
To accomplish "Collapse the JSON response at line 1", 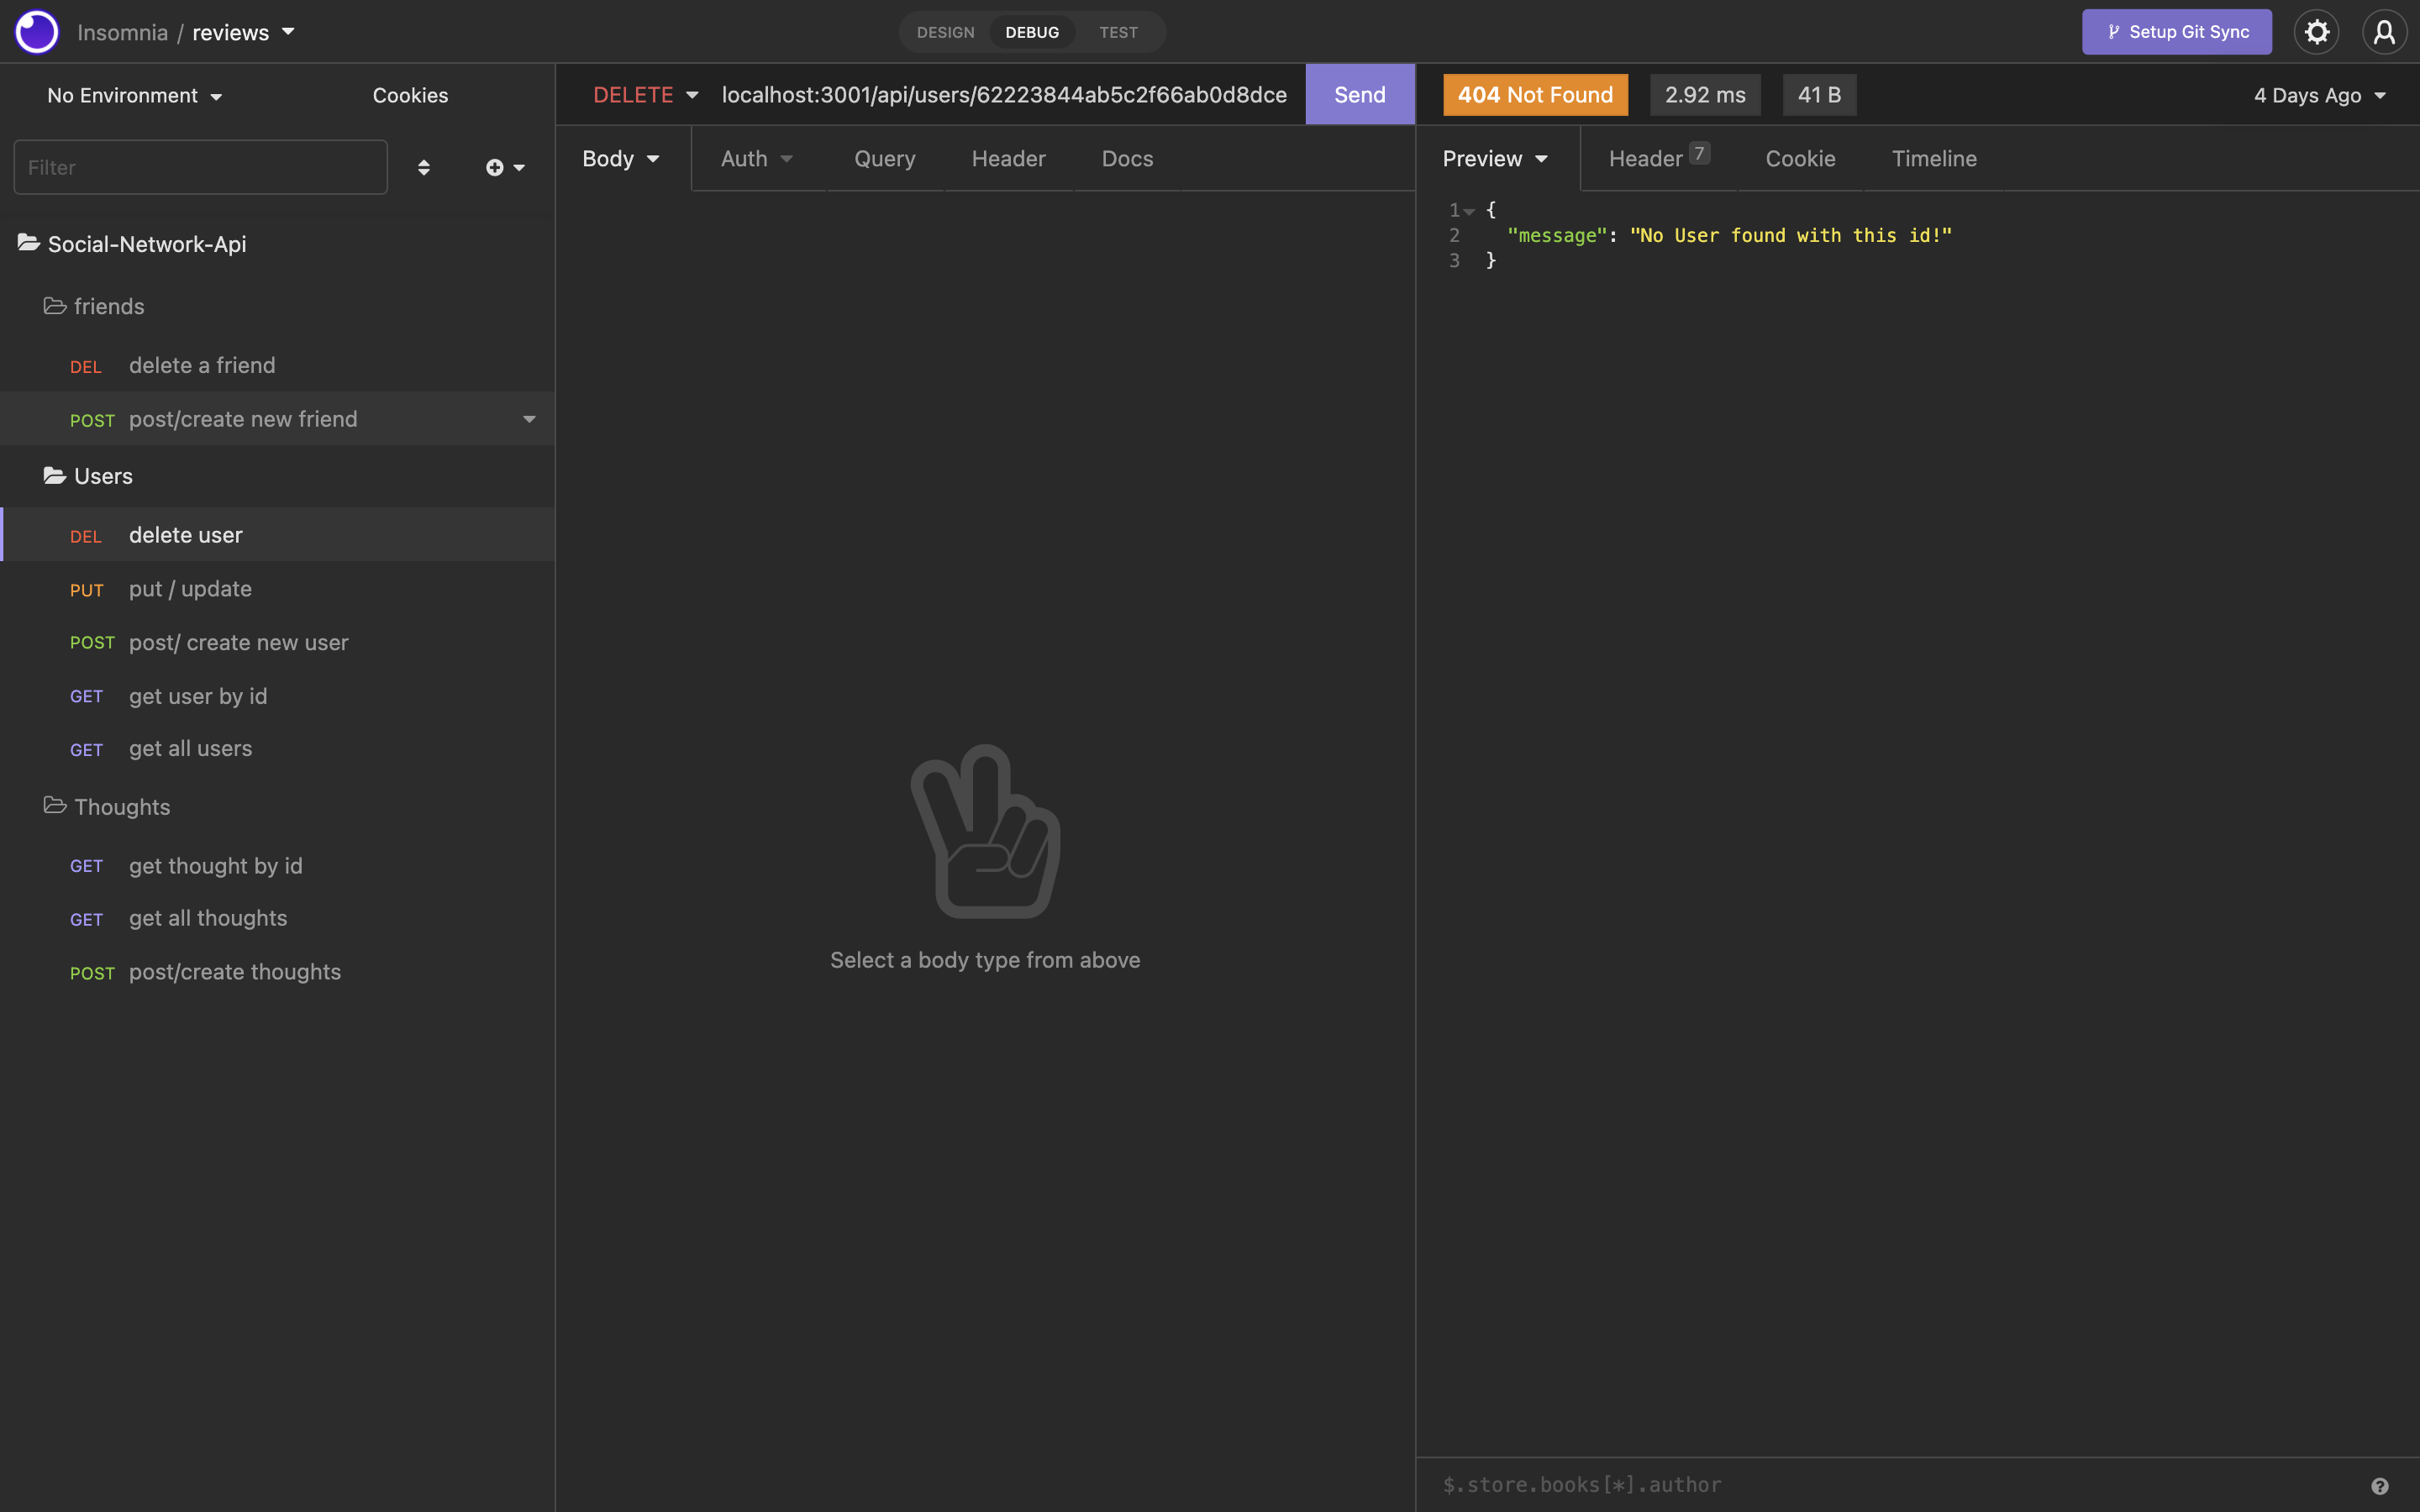I will [x=1470, y=210].
